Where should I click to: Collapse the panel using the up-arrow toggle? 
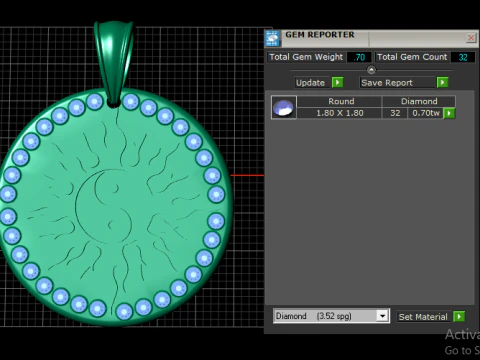click(x=371, y=70)
